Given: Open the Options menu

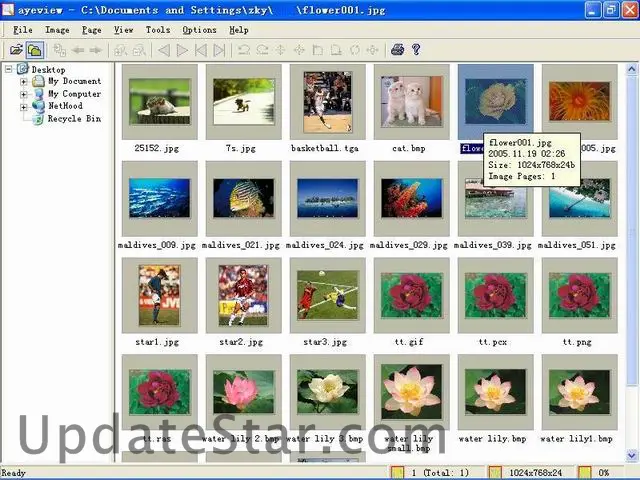Looking at the screenshot, I should [199, 30].
